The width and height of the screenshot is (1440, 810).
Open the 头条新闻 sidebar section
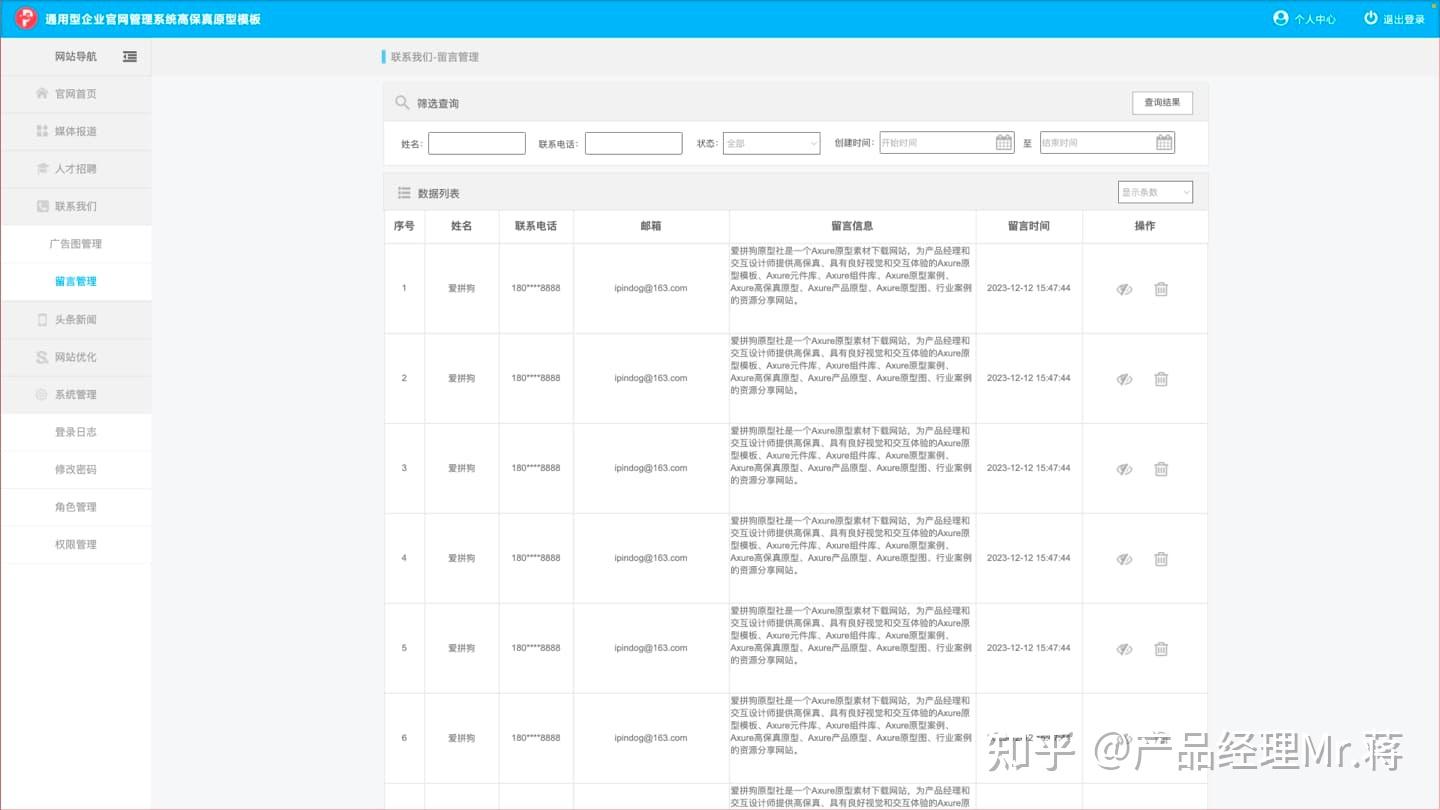[x=76, y=320]
